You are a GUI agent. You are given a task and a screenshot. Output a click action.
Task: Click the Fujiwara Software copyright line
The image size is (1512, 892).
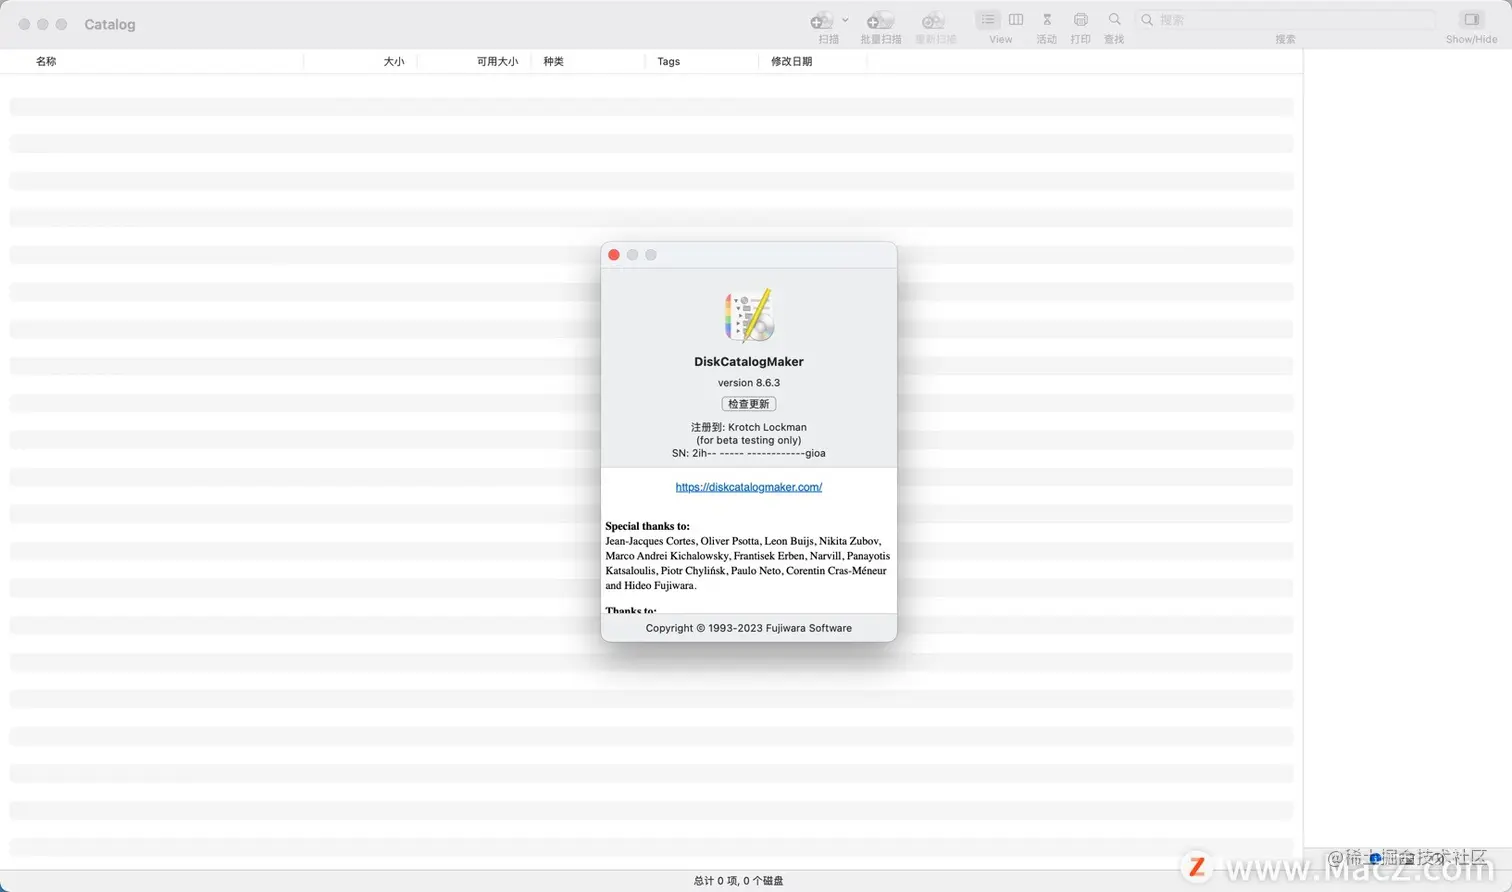749,628
